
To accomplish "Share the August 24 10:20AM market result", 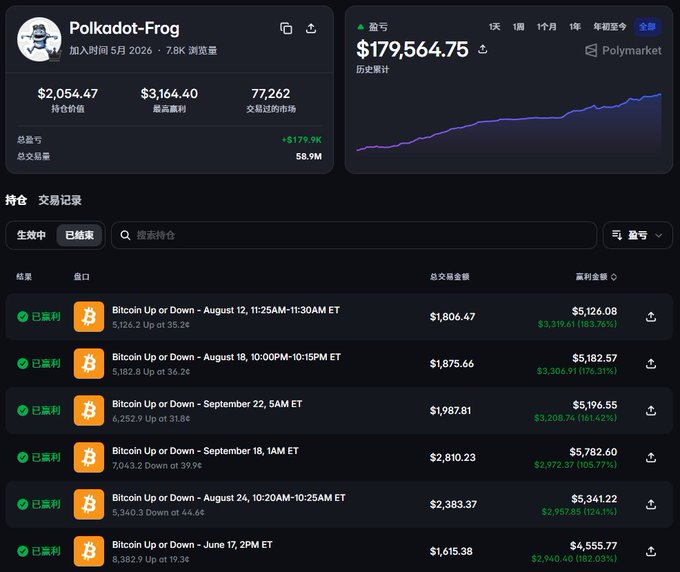I will 651,504.
